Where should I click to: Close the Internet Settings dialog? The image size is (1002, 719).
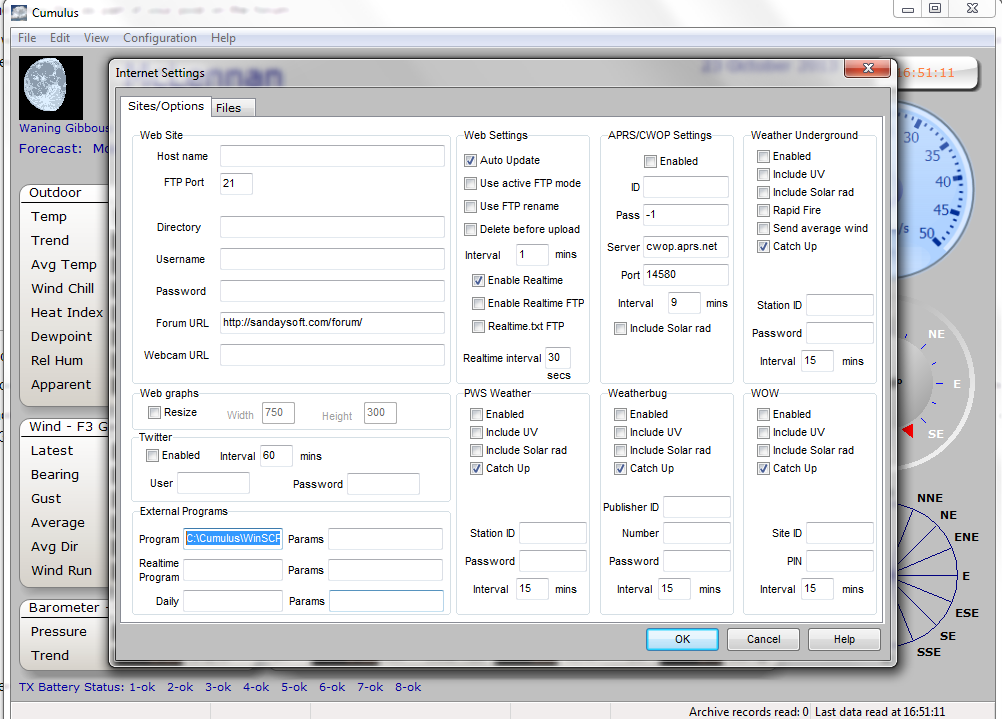(867, 71)
